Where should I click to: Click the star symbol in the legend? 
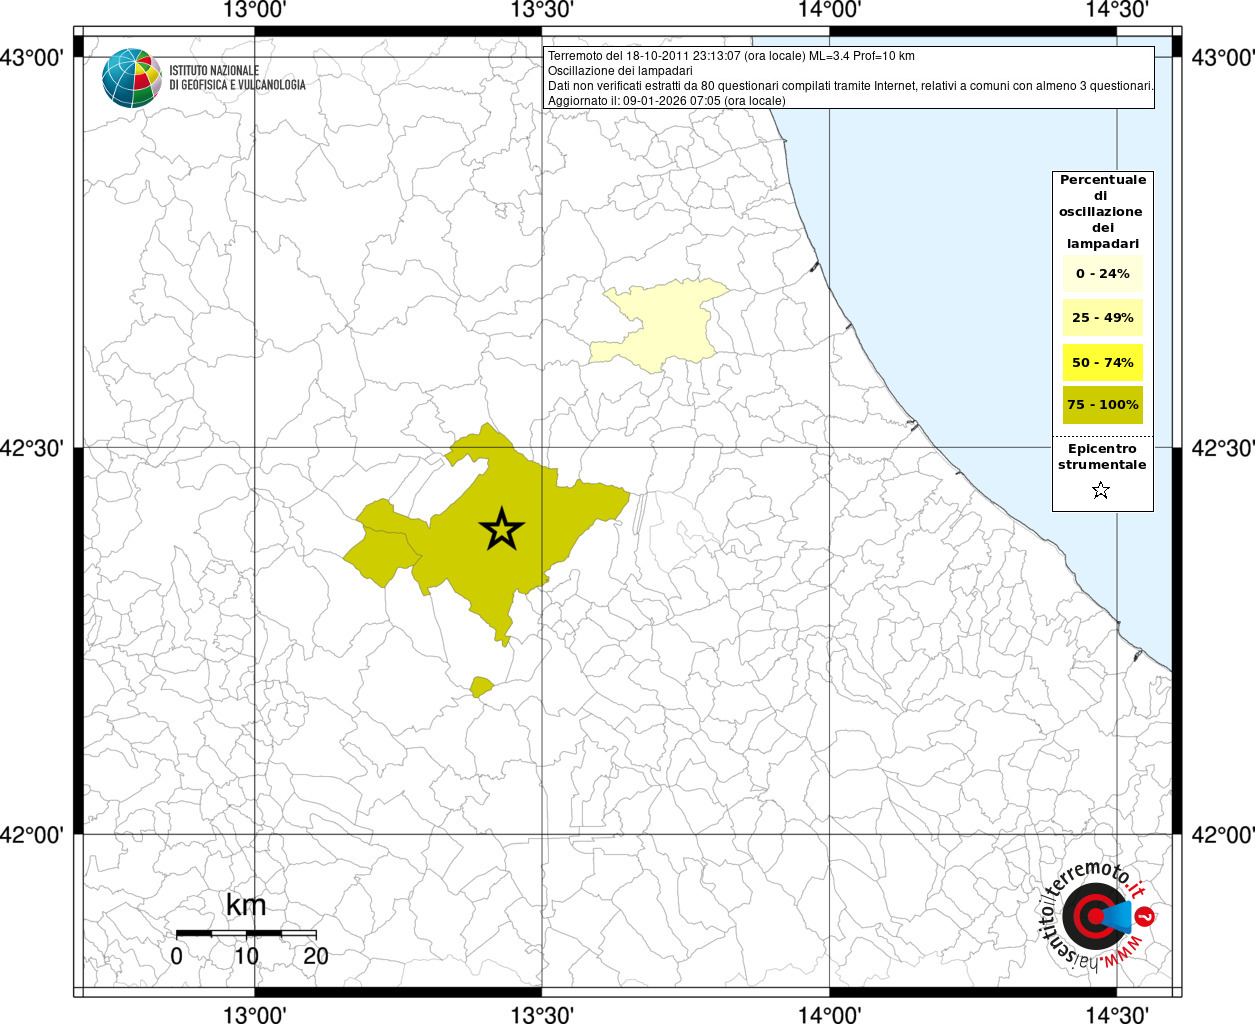[1101, 490]
